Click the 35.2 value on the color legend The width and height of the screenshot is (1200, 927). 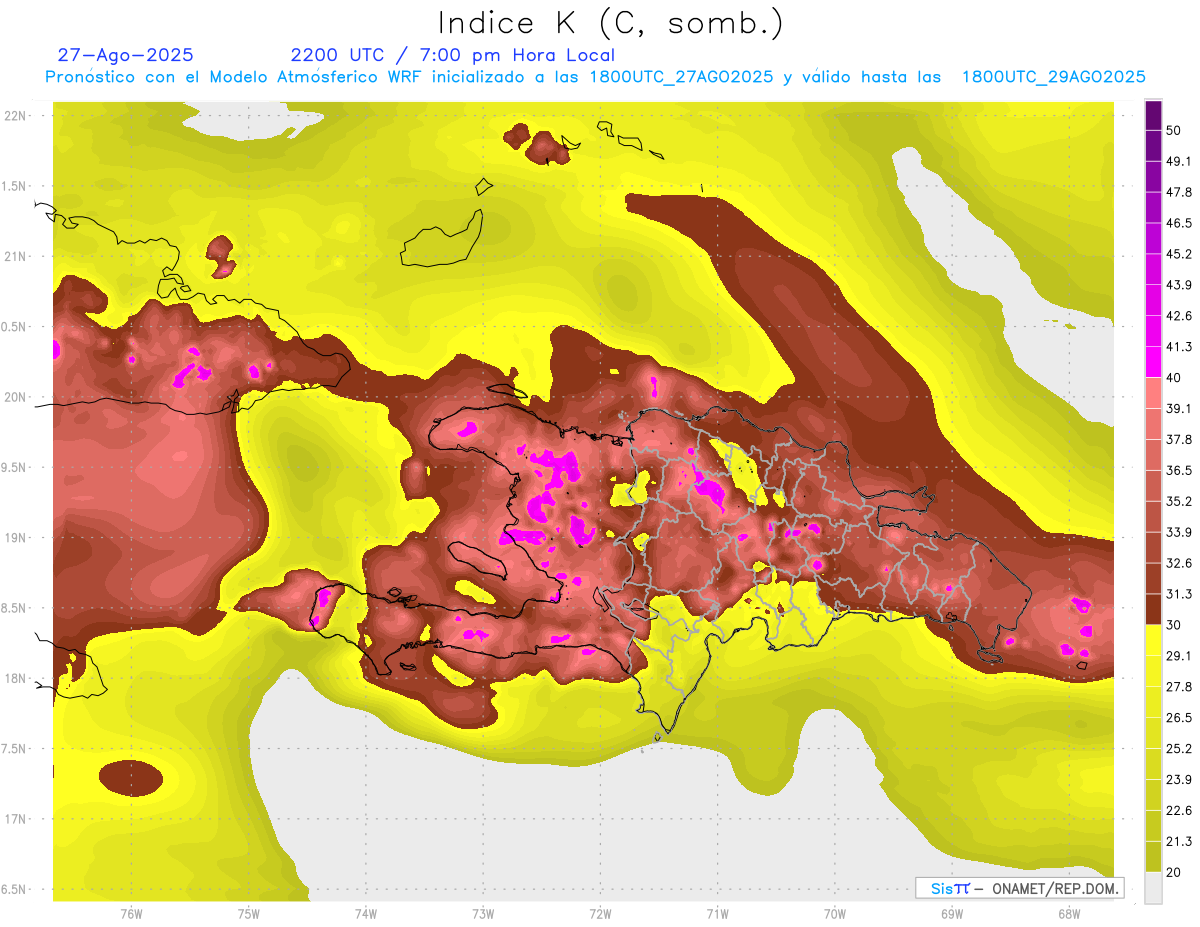[x=1180, y=501]
